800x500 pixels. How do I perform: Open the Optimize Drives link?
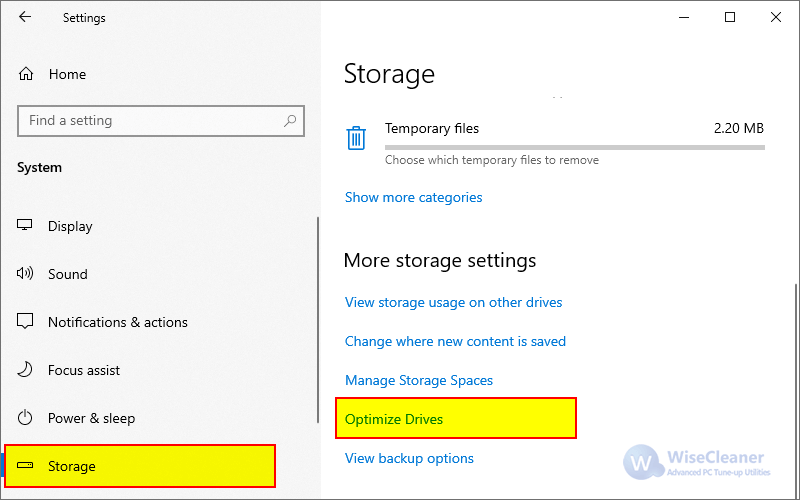pyautogui.click(x=394, y=419)
